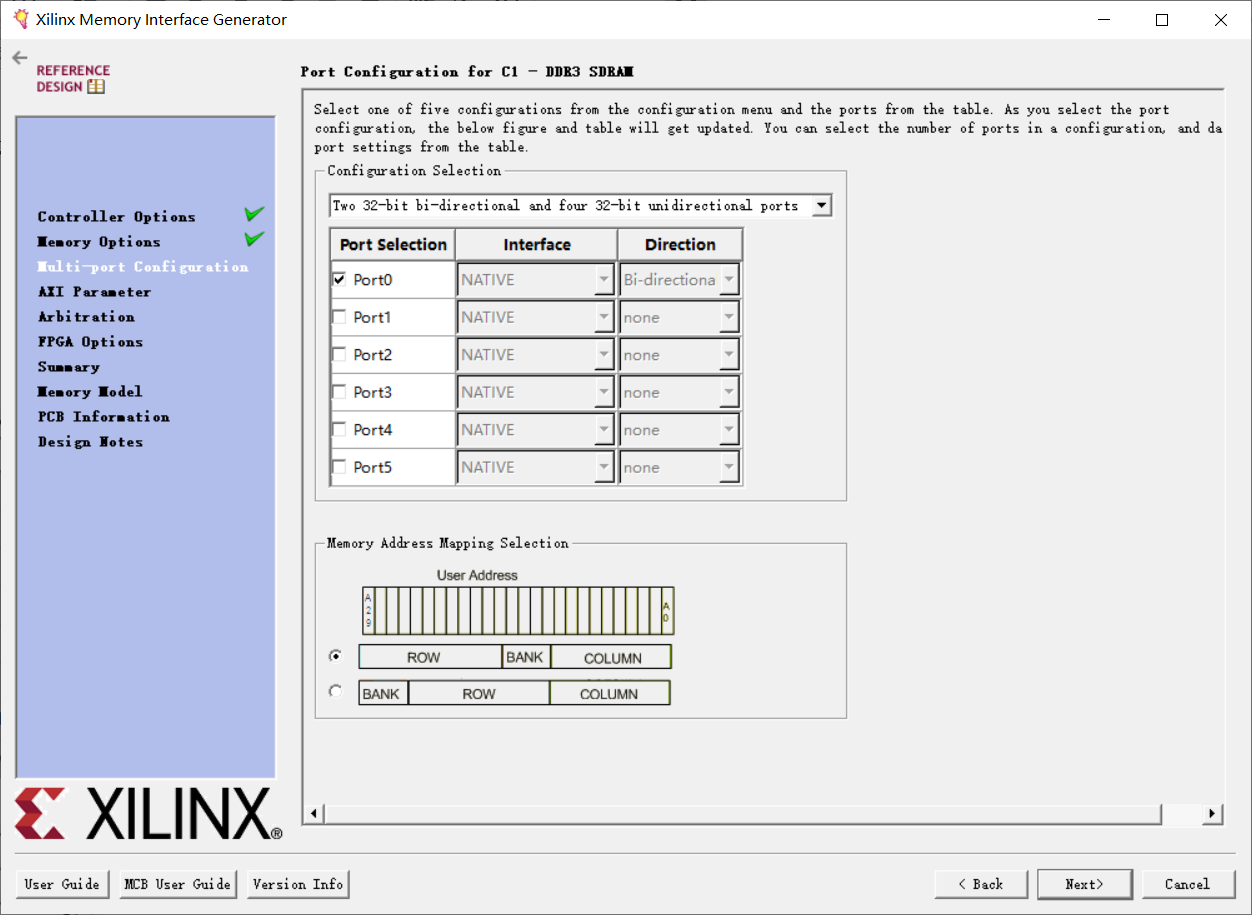Open the Port2 Direction dropdown
The image size is (1252, 915).
pos(679,355)
